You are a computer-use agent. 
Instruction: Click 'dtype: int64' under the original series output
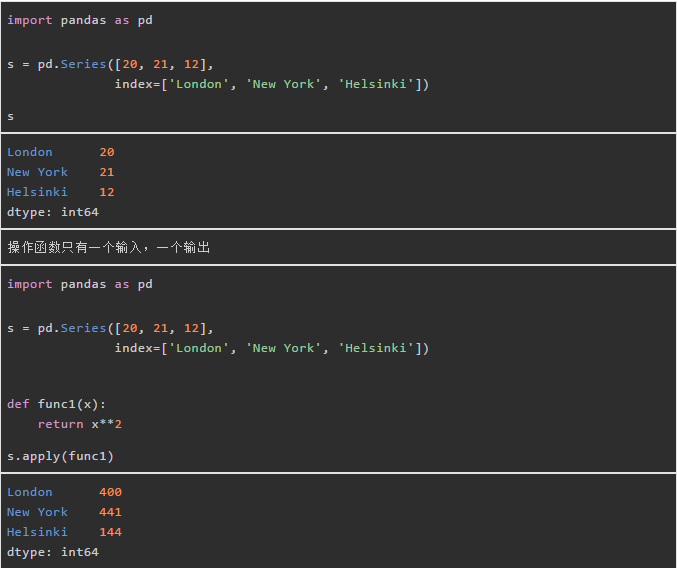click(x=52, y=212)
